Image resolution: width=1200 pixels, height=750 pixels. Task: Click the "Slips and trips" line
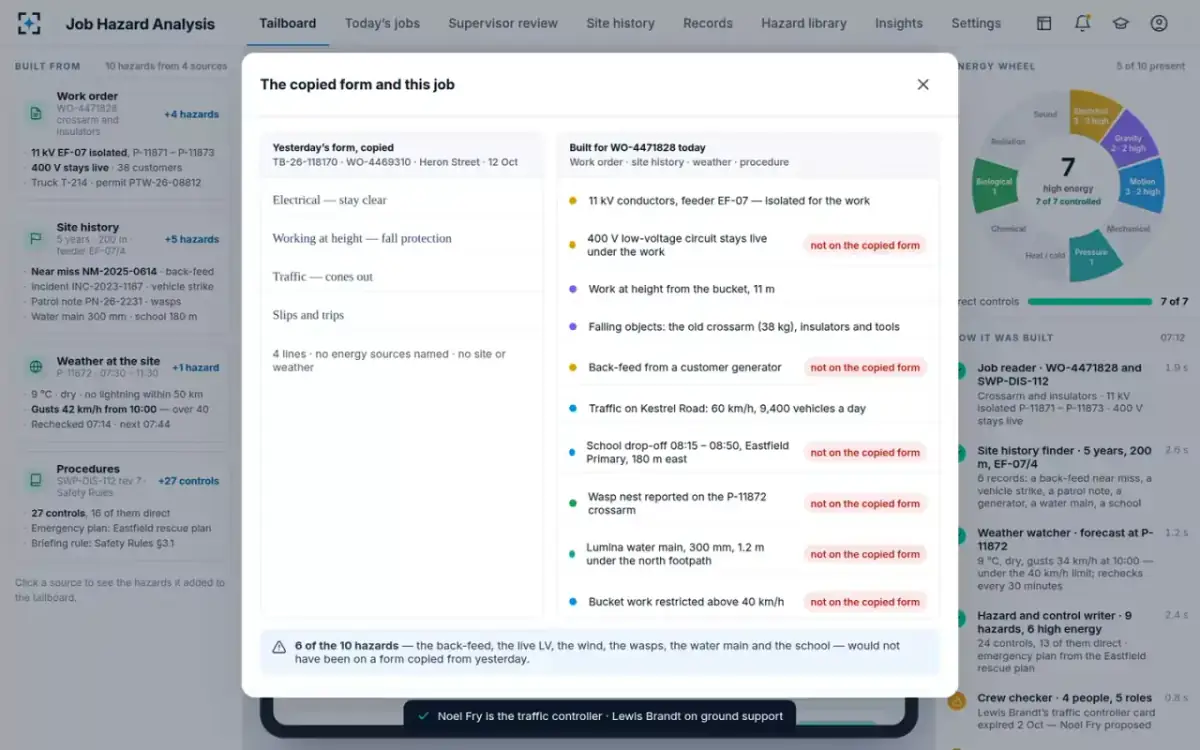[401, 315]
